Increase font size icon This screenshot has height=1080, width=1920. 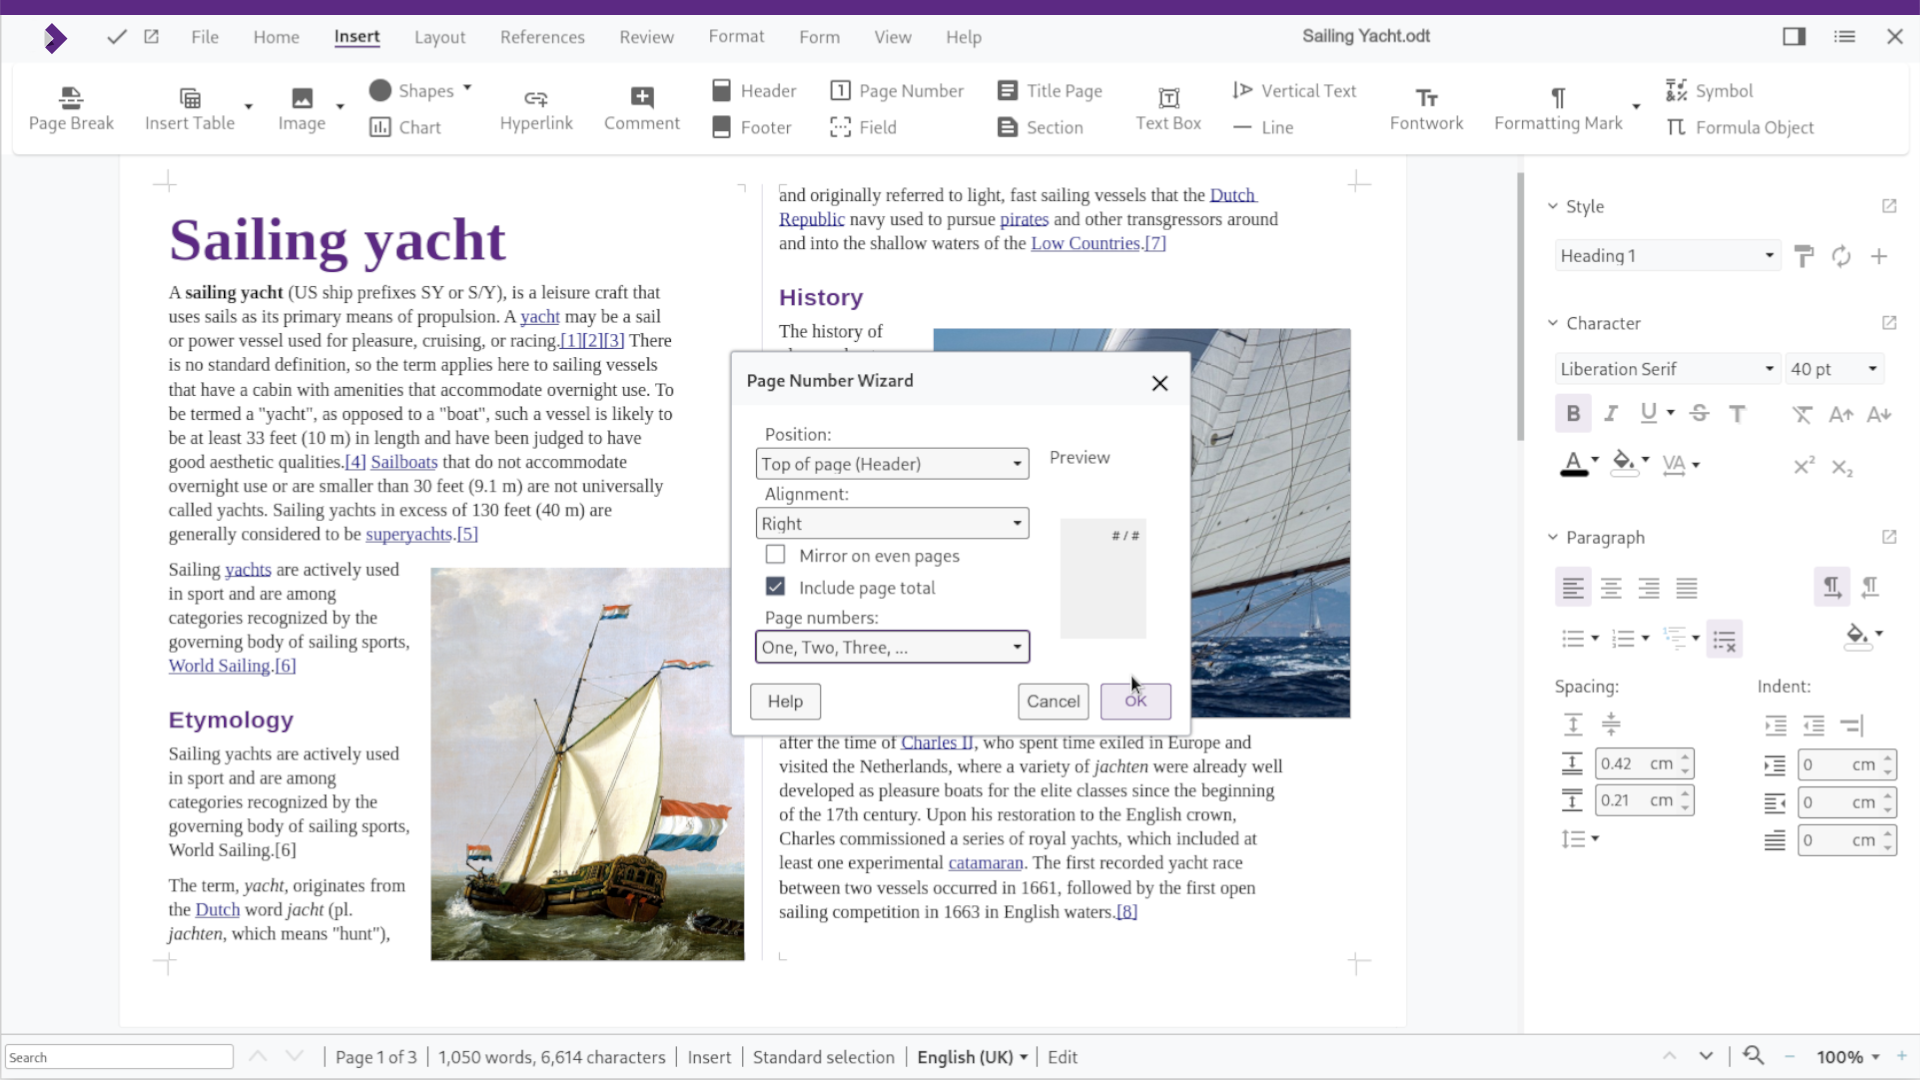pyautogui.click(x=1841, y=414)
